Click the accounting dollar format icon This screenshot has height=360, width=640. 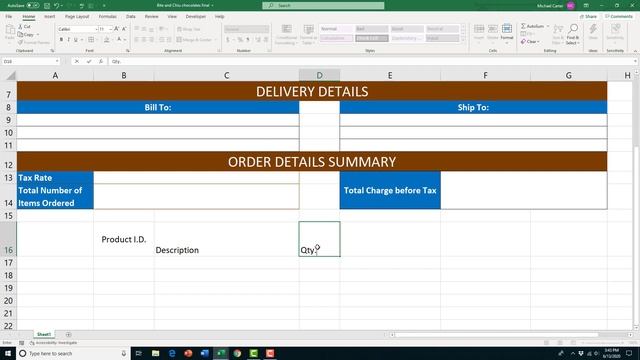(228, 40)
